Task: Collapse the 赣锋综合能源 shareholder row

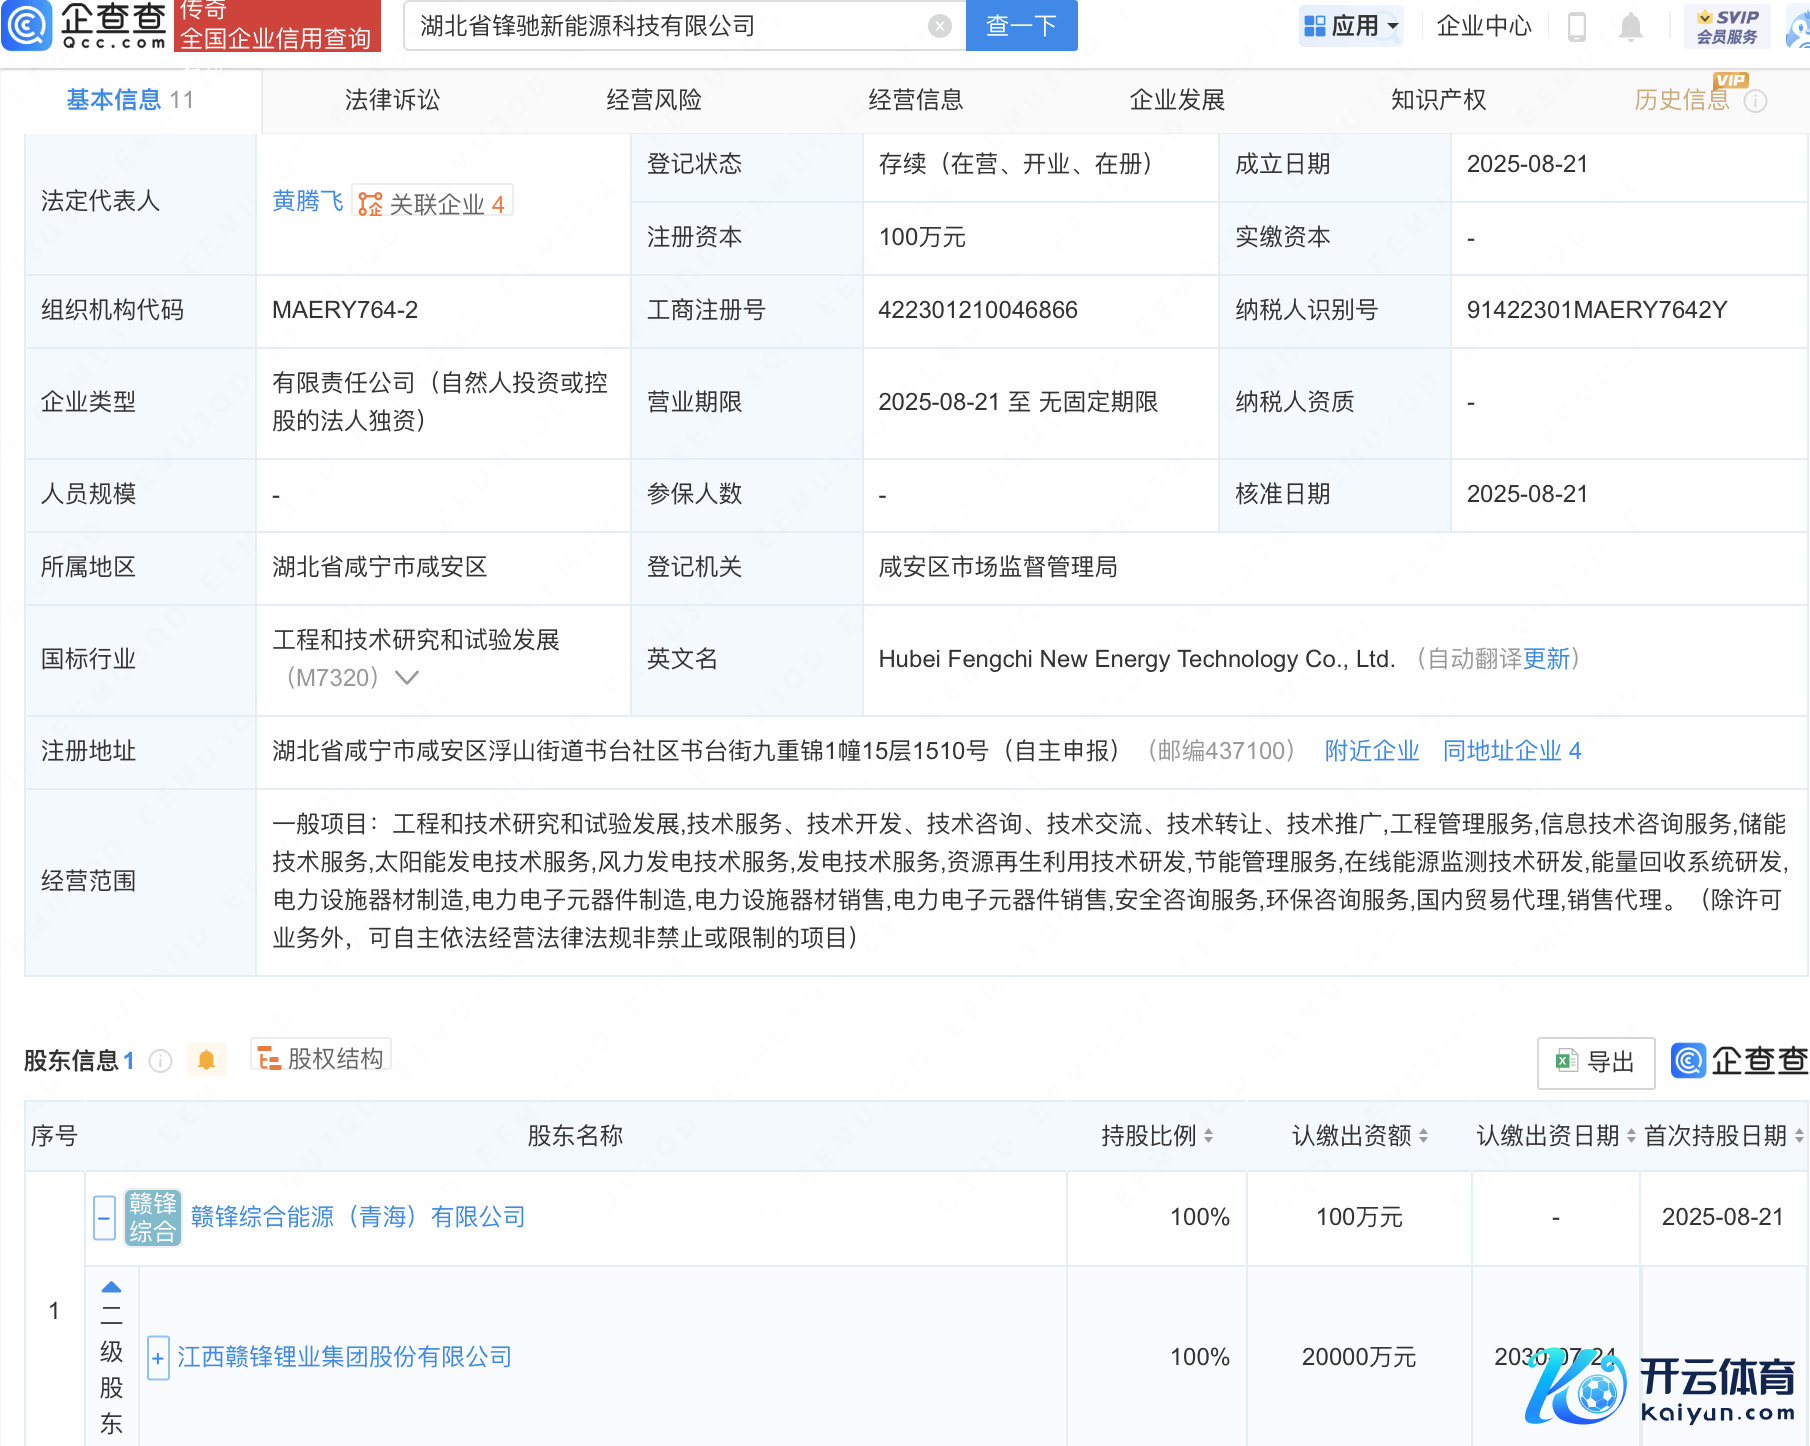Action: pyautogui.click(x=104, y=1218)
